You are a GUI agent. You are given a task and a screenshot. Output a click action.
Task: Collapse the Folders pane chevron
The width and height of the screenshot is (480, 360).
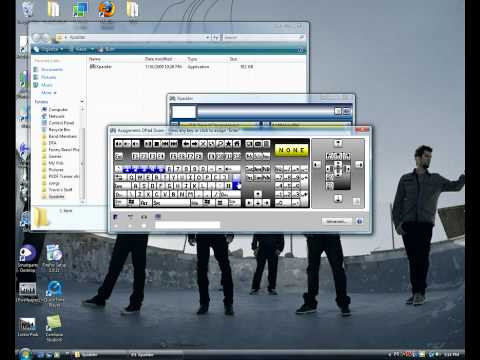82,101
